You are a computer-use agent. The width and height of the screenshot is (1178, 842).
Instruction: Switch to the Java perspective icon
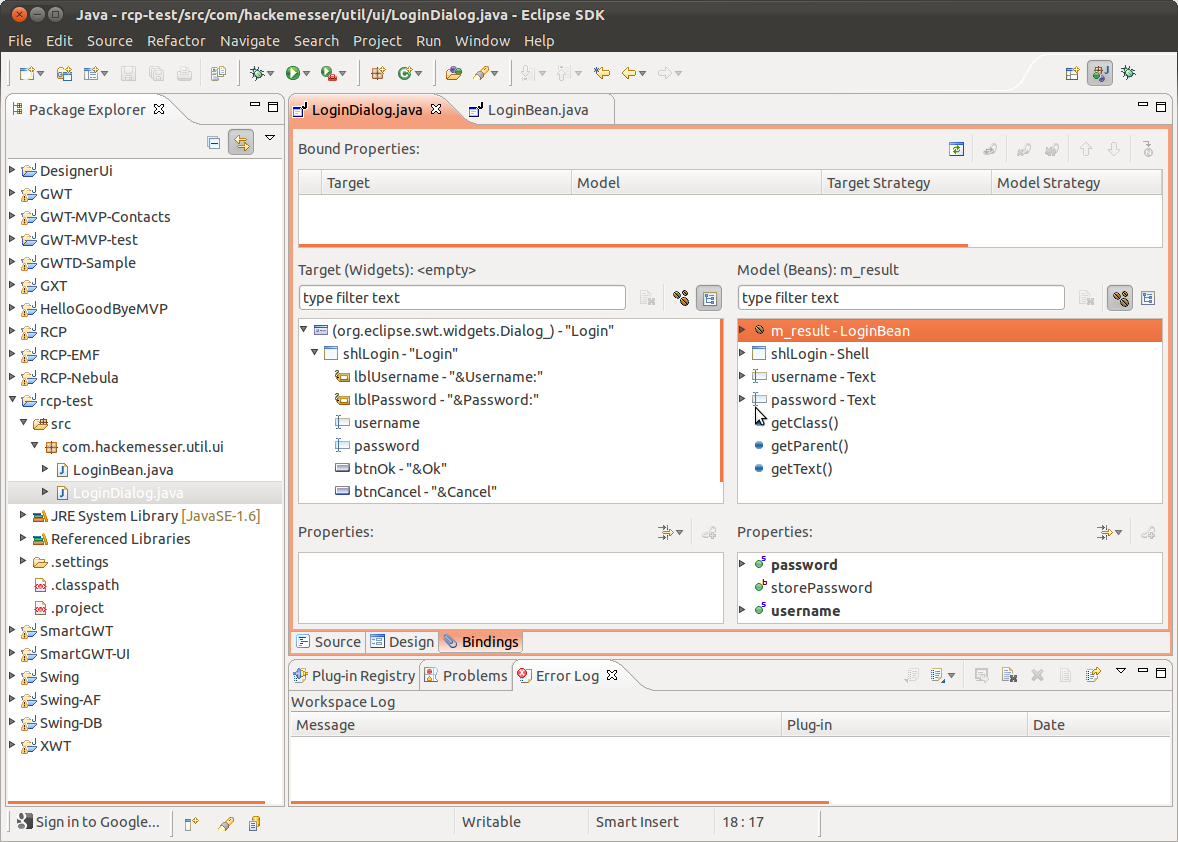click(x=1100, y=73)
